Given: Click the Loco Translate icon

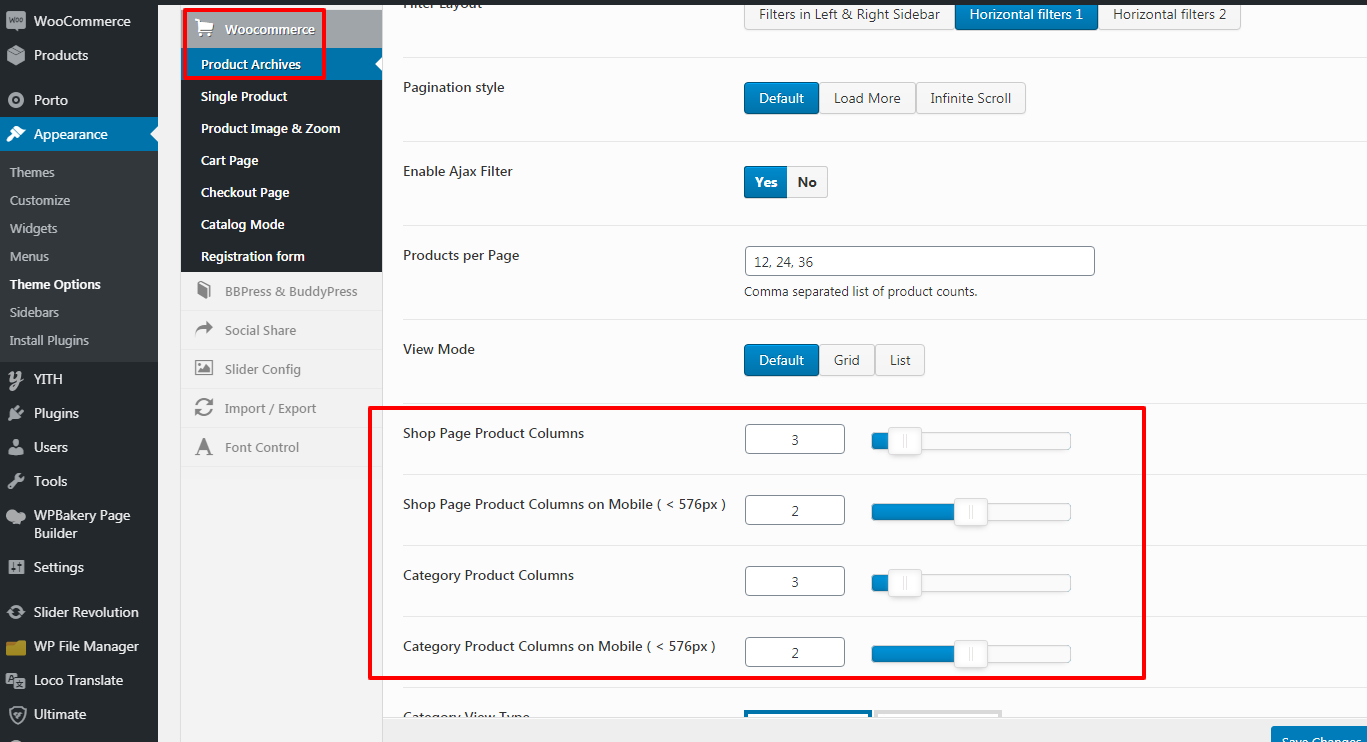Looking at the screenshot, I should 16,680.
